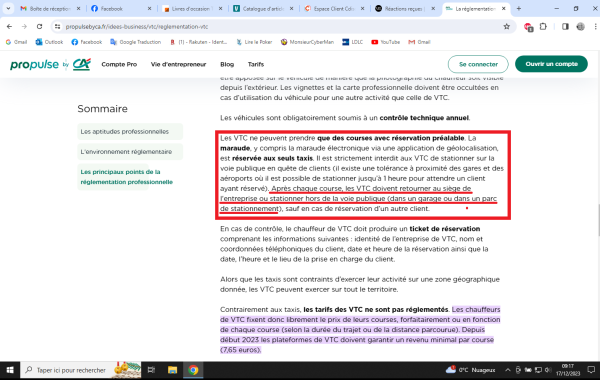This screenshot has height=380, width=600.
Task: Open the YouTube bookmark
Action: click(x=386, y=42)
